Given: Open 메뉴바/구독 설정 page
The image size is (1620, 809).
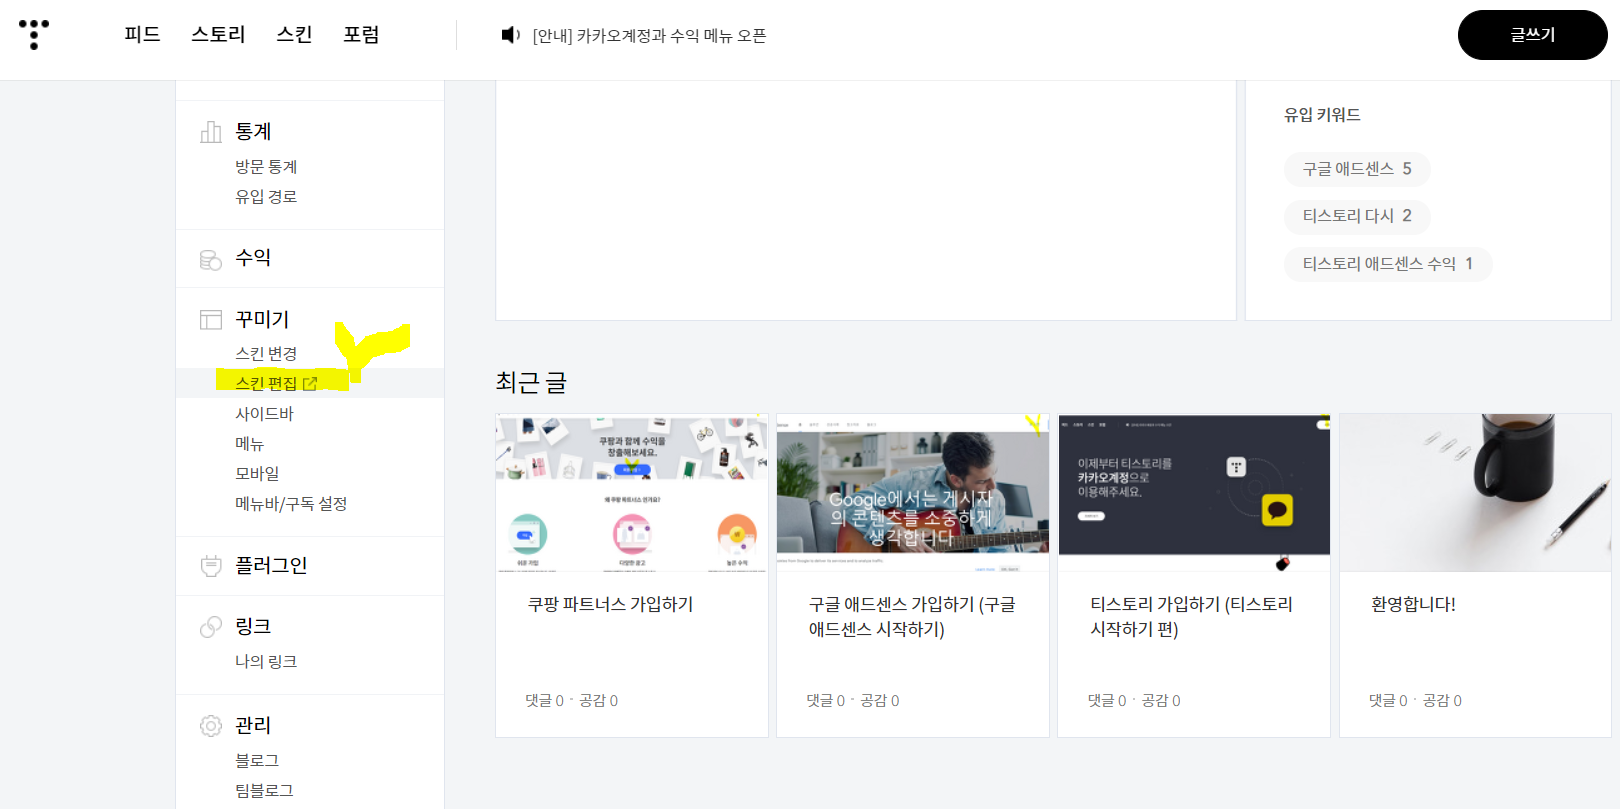Looking at the screenshot, I should click(x=291, y=504).
